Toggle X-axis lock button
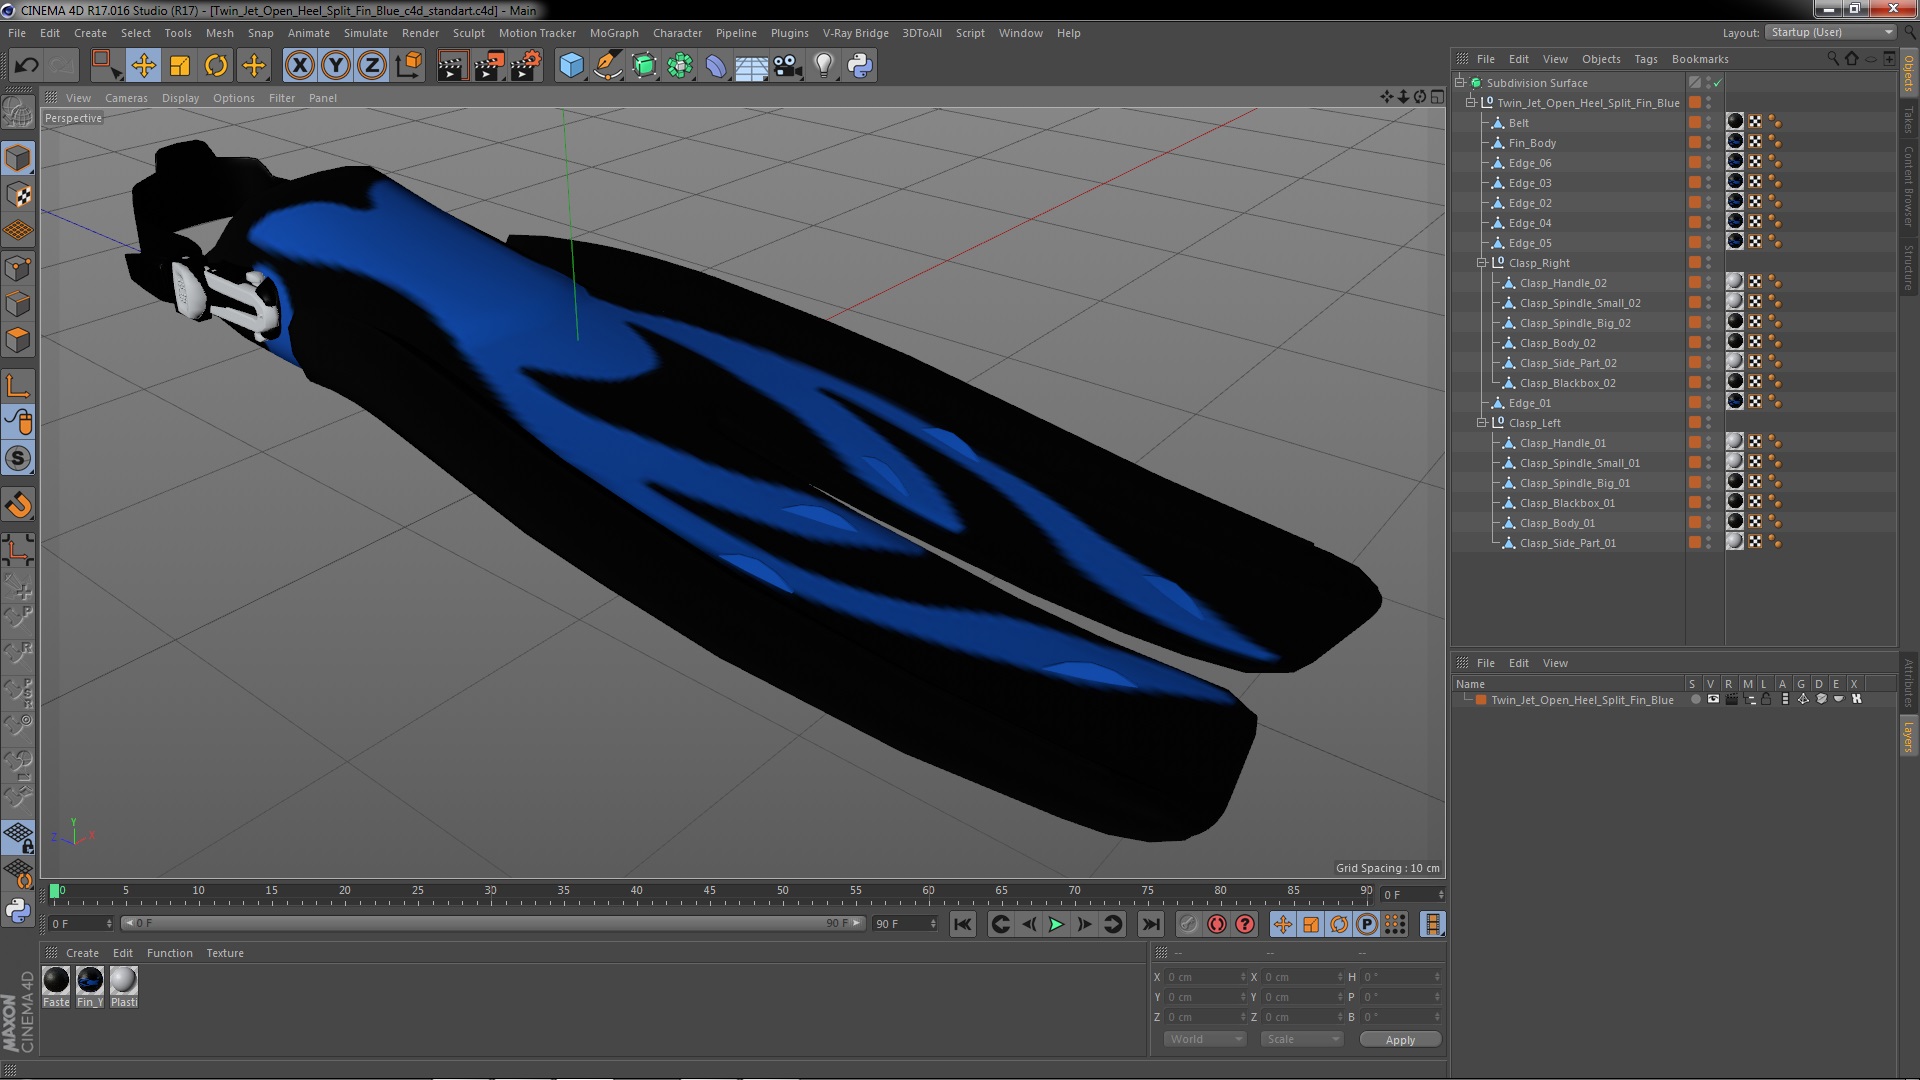 pyautogui.click(x=299, y=66)
